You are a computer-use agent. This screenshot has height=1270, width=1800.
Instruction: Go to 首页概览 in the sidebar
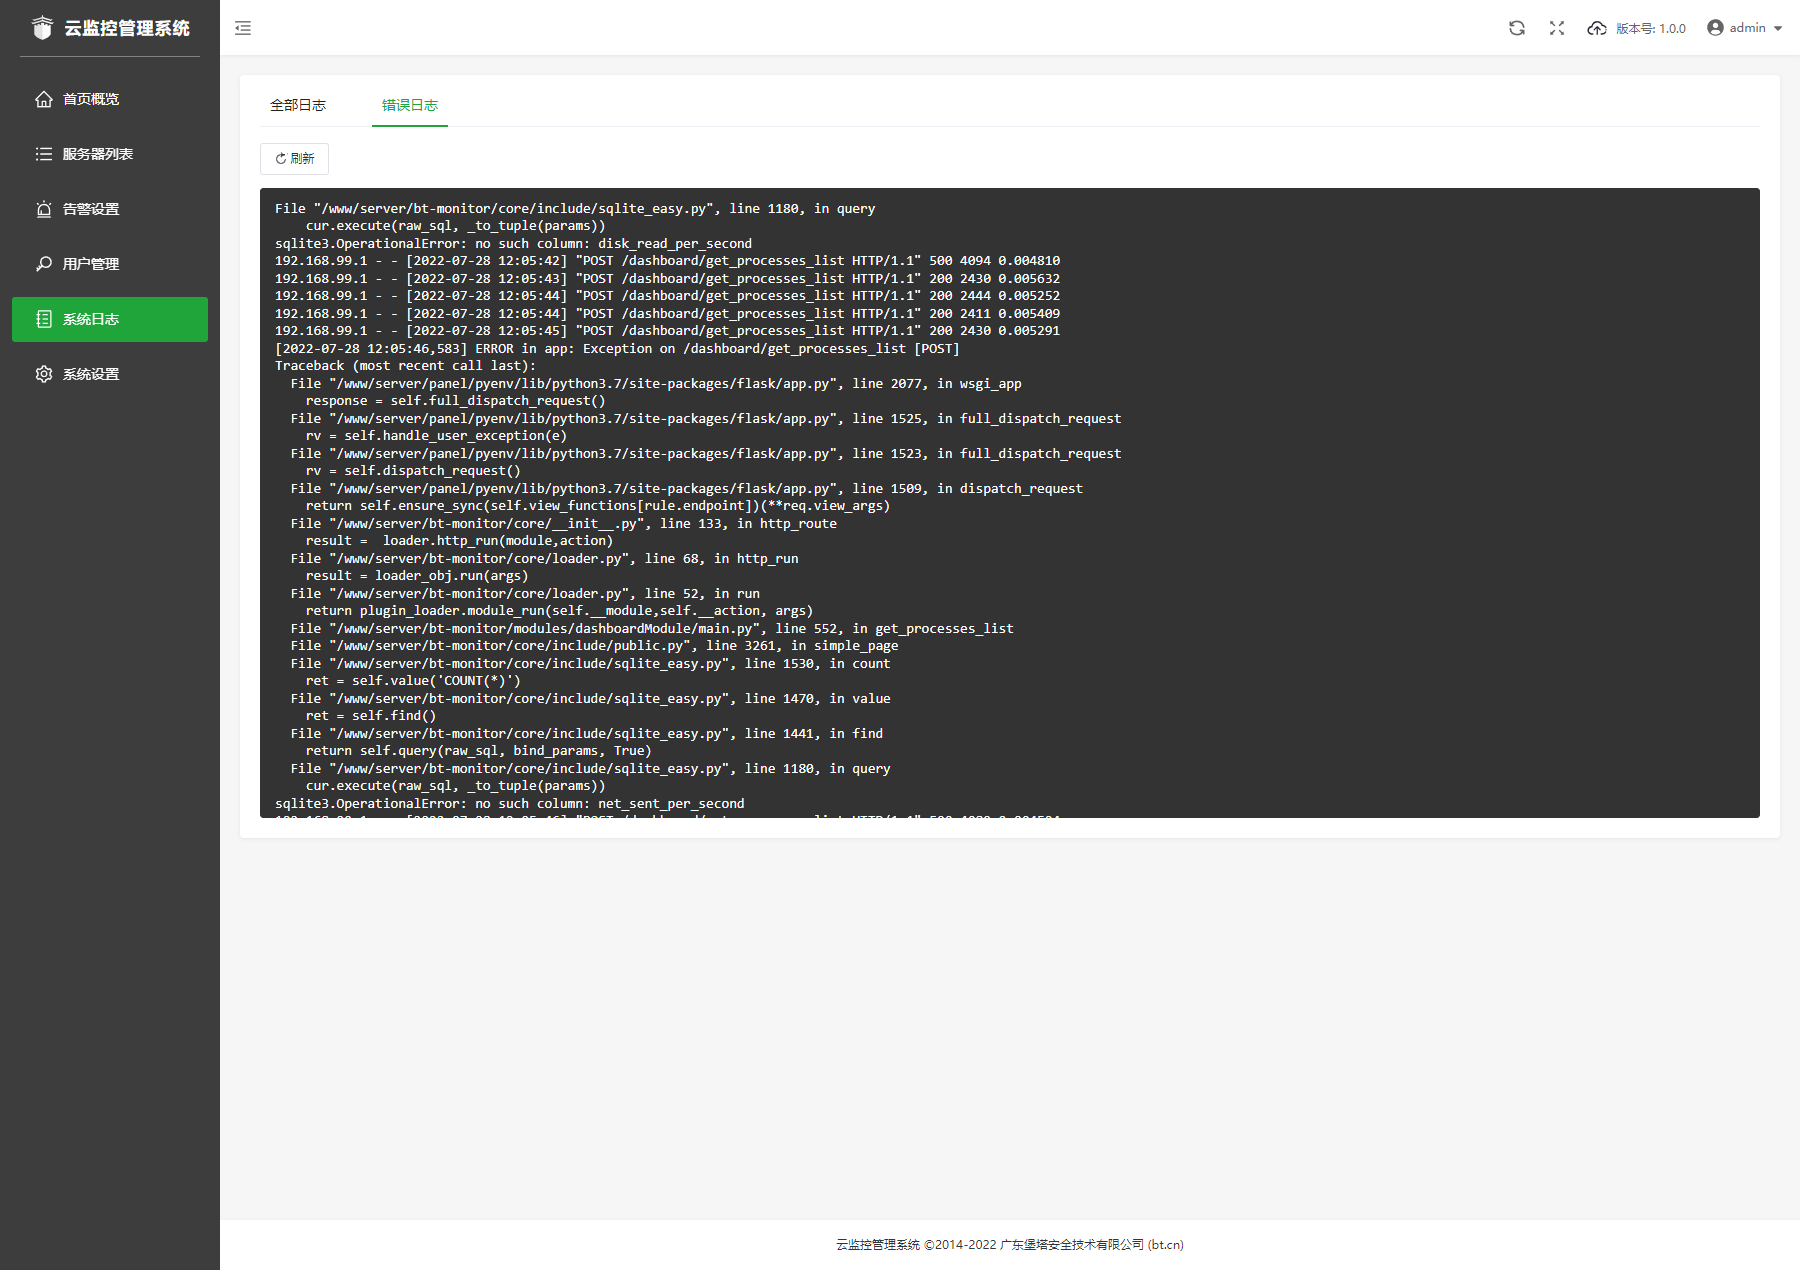pyautogui.click(x=110, y=99)
